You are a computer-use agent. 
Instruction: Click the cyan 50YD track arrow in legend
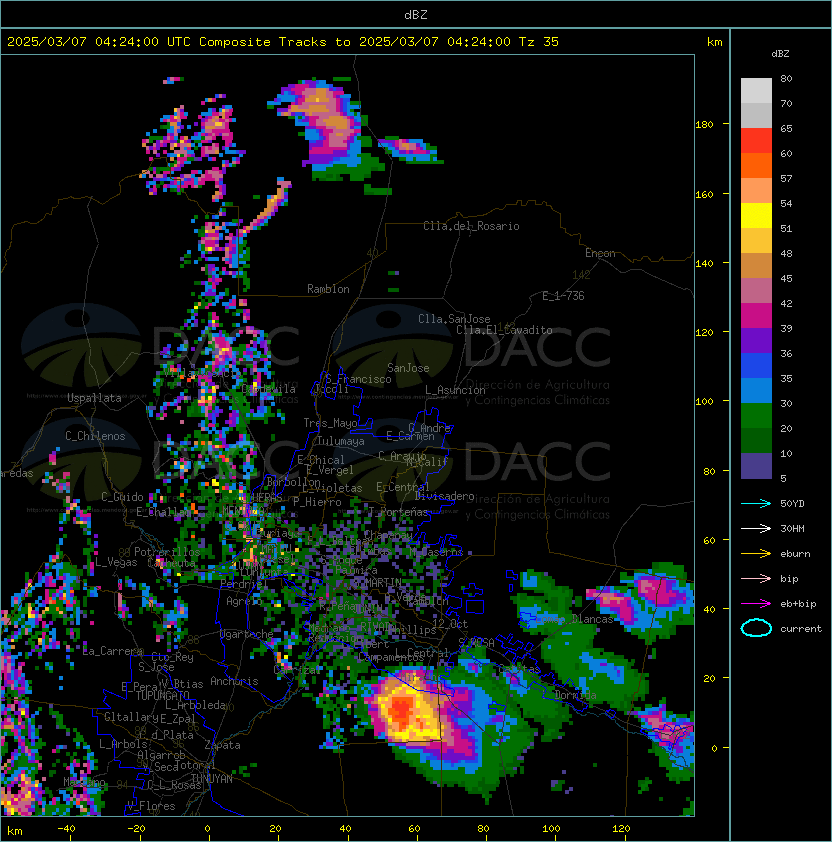(x=756, y=504)
